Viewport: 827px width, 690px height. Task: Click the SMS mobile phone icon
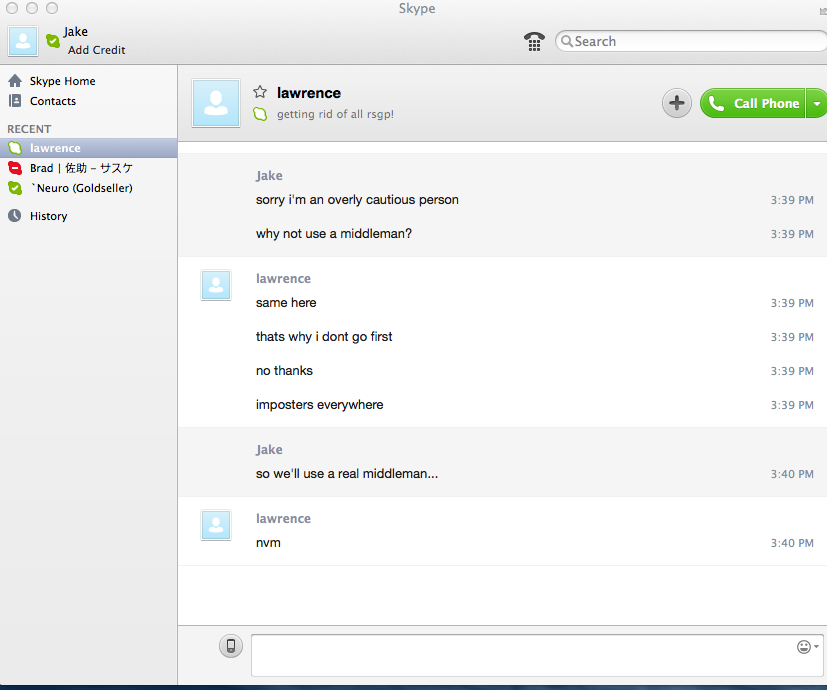click(231, 646)
